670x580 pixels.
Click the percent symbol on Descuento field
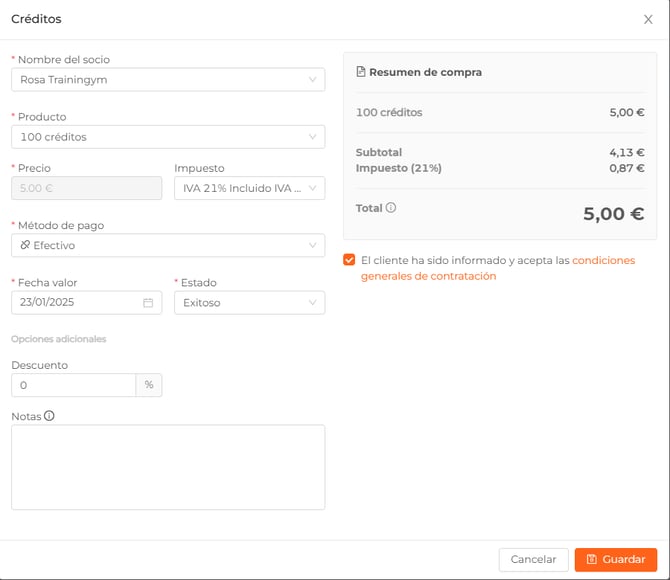149,385
